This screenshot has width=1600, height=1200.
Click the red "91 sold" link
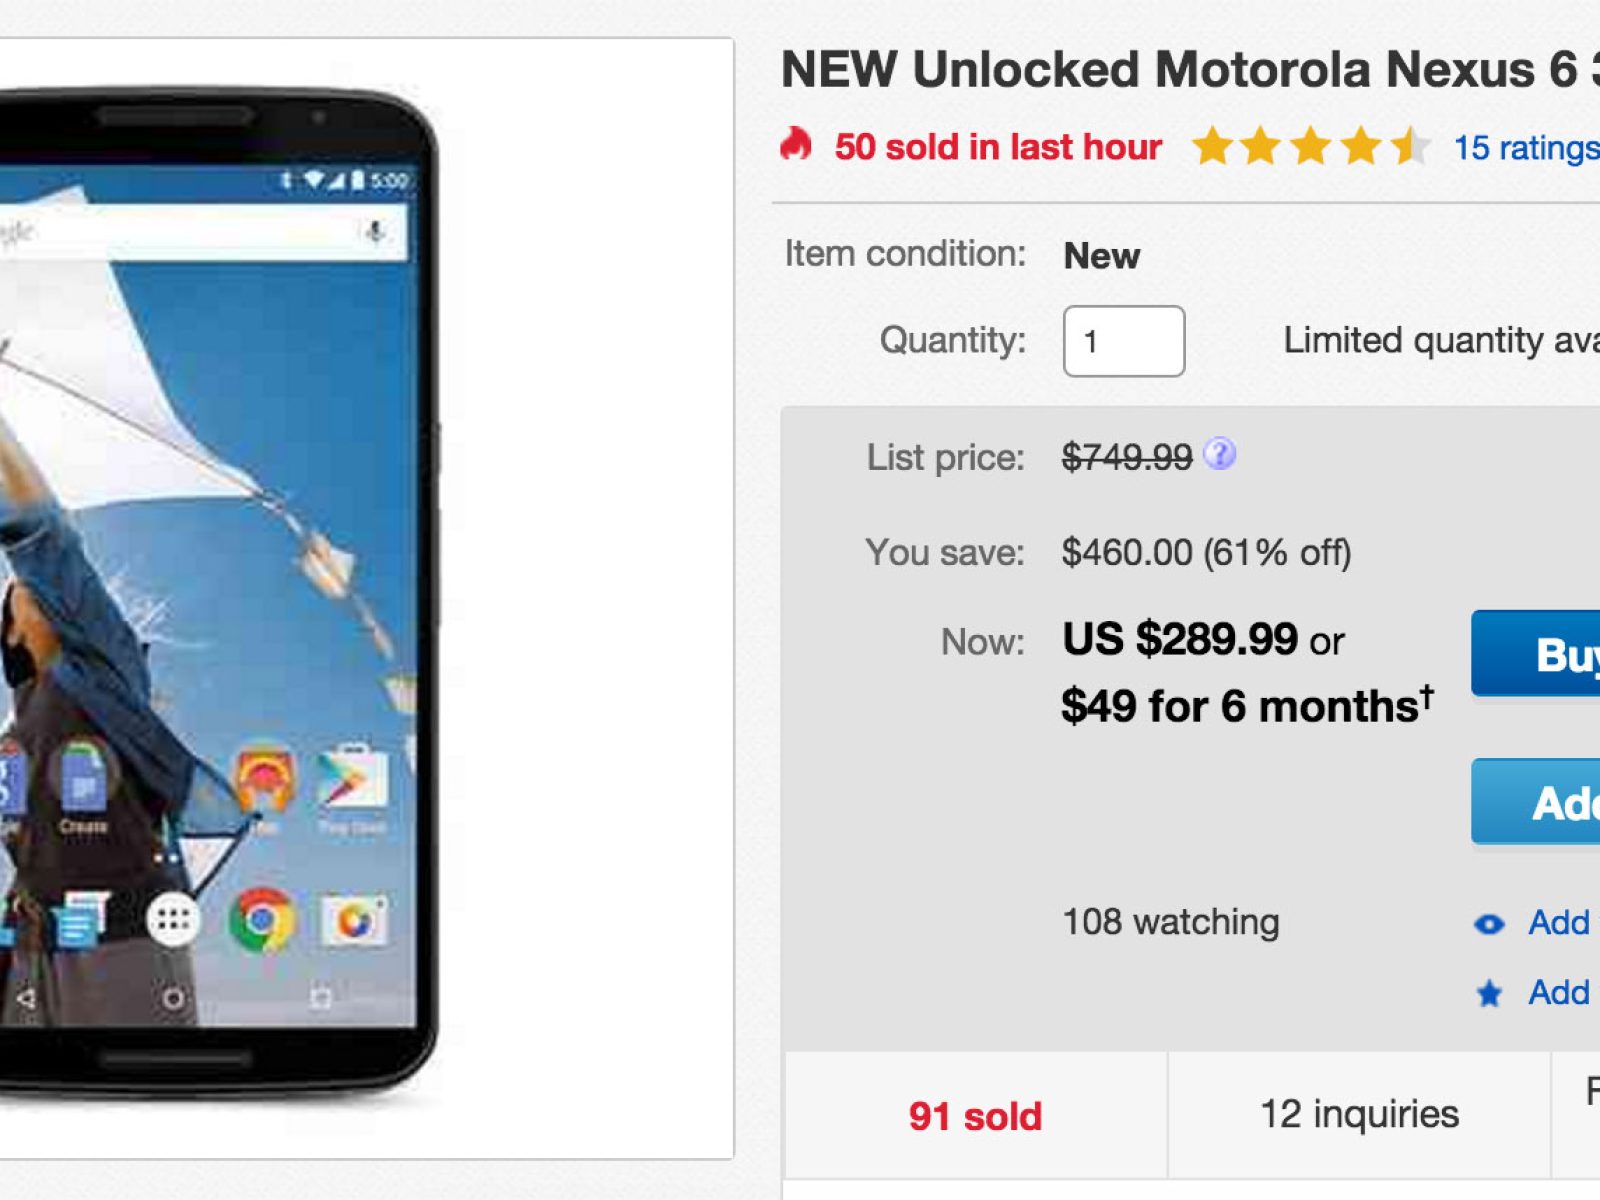[975, 1116]
